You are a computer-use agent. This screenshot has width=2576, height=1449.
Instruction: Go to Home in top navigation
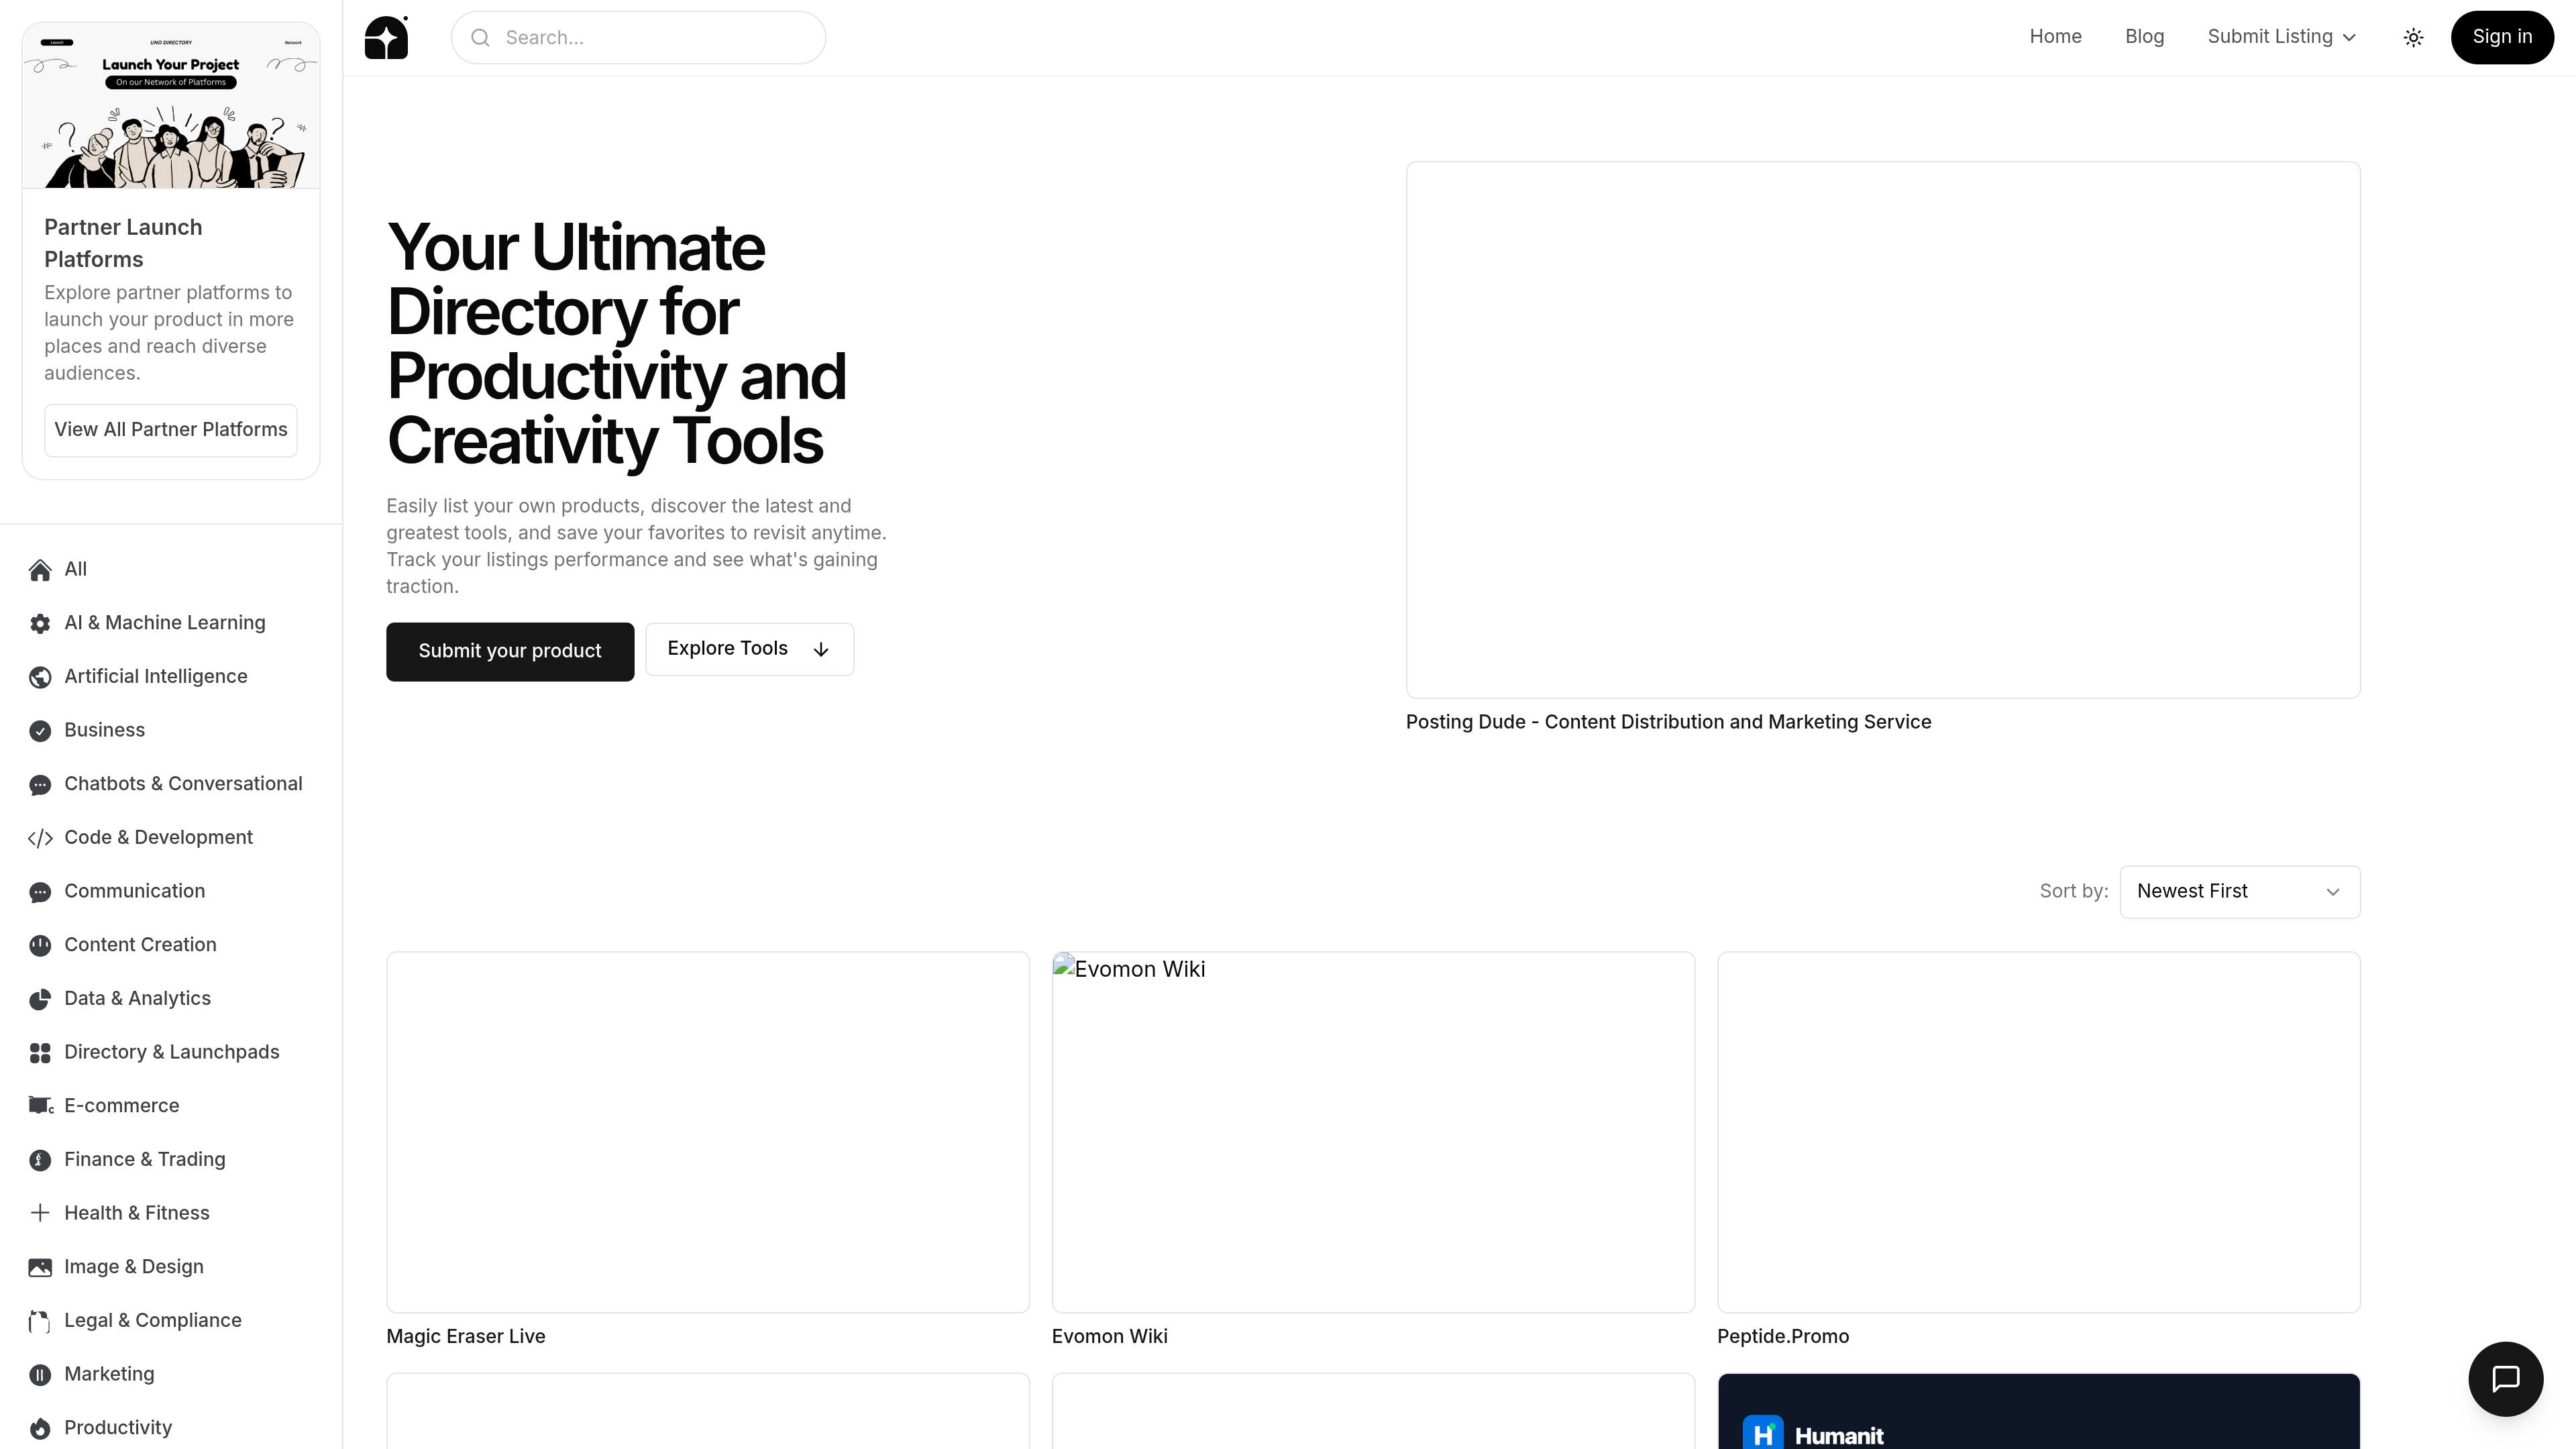[2055, 37]
